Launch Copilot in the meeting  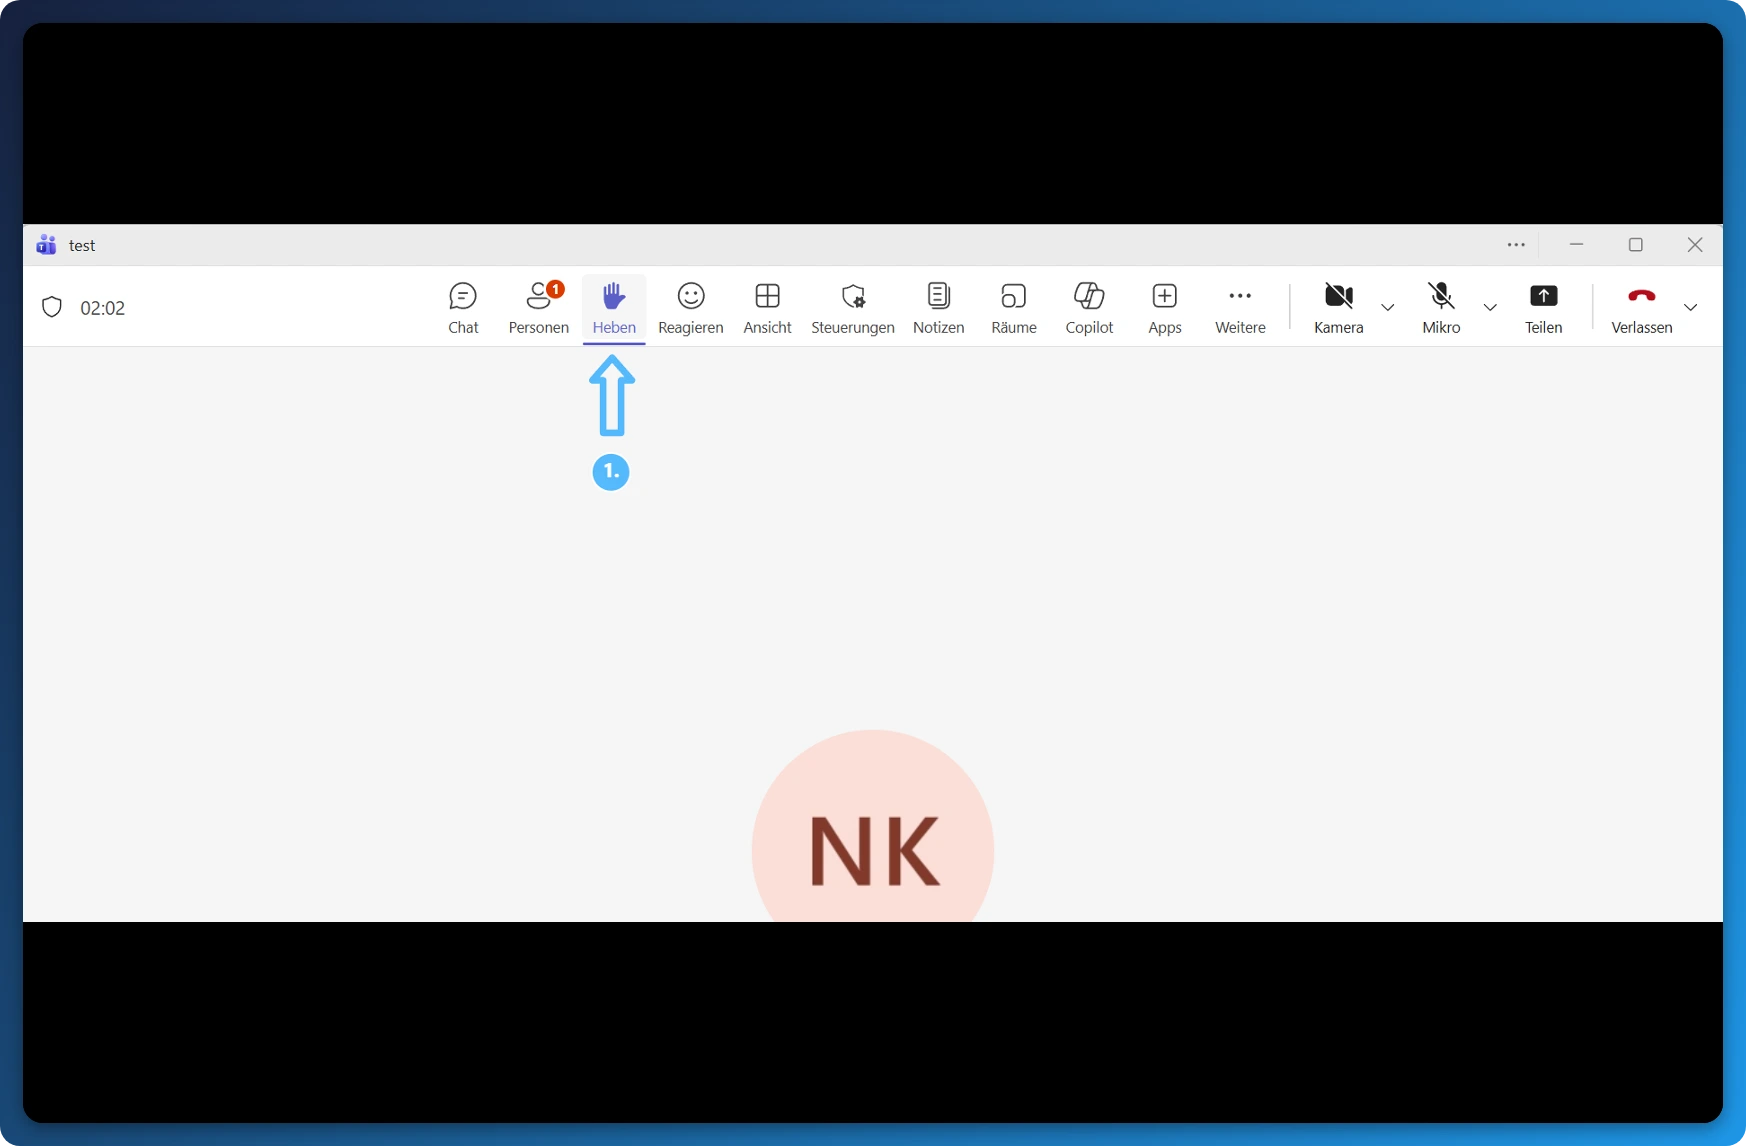point(1089,307)
